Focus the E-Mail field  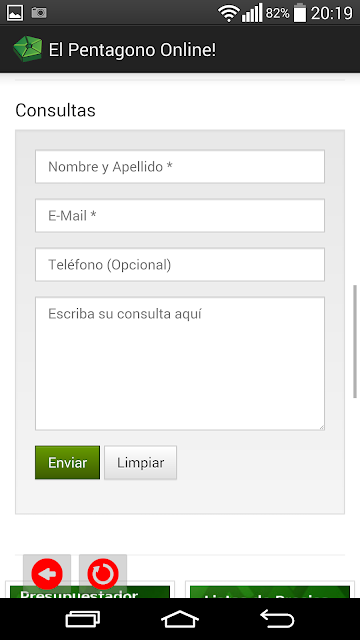[180, 216]
